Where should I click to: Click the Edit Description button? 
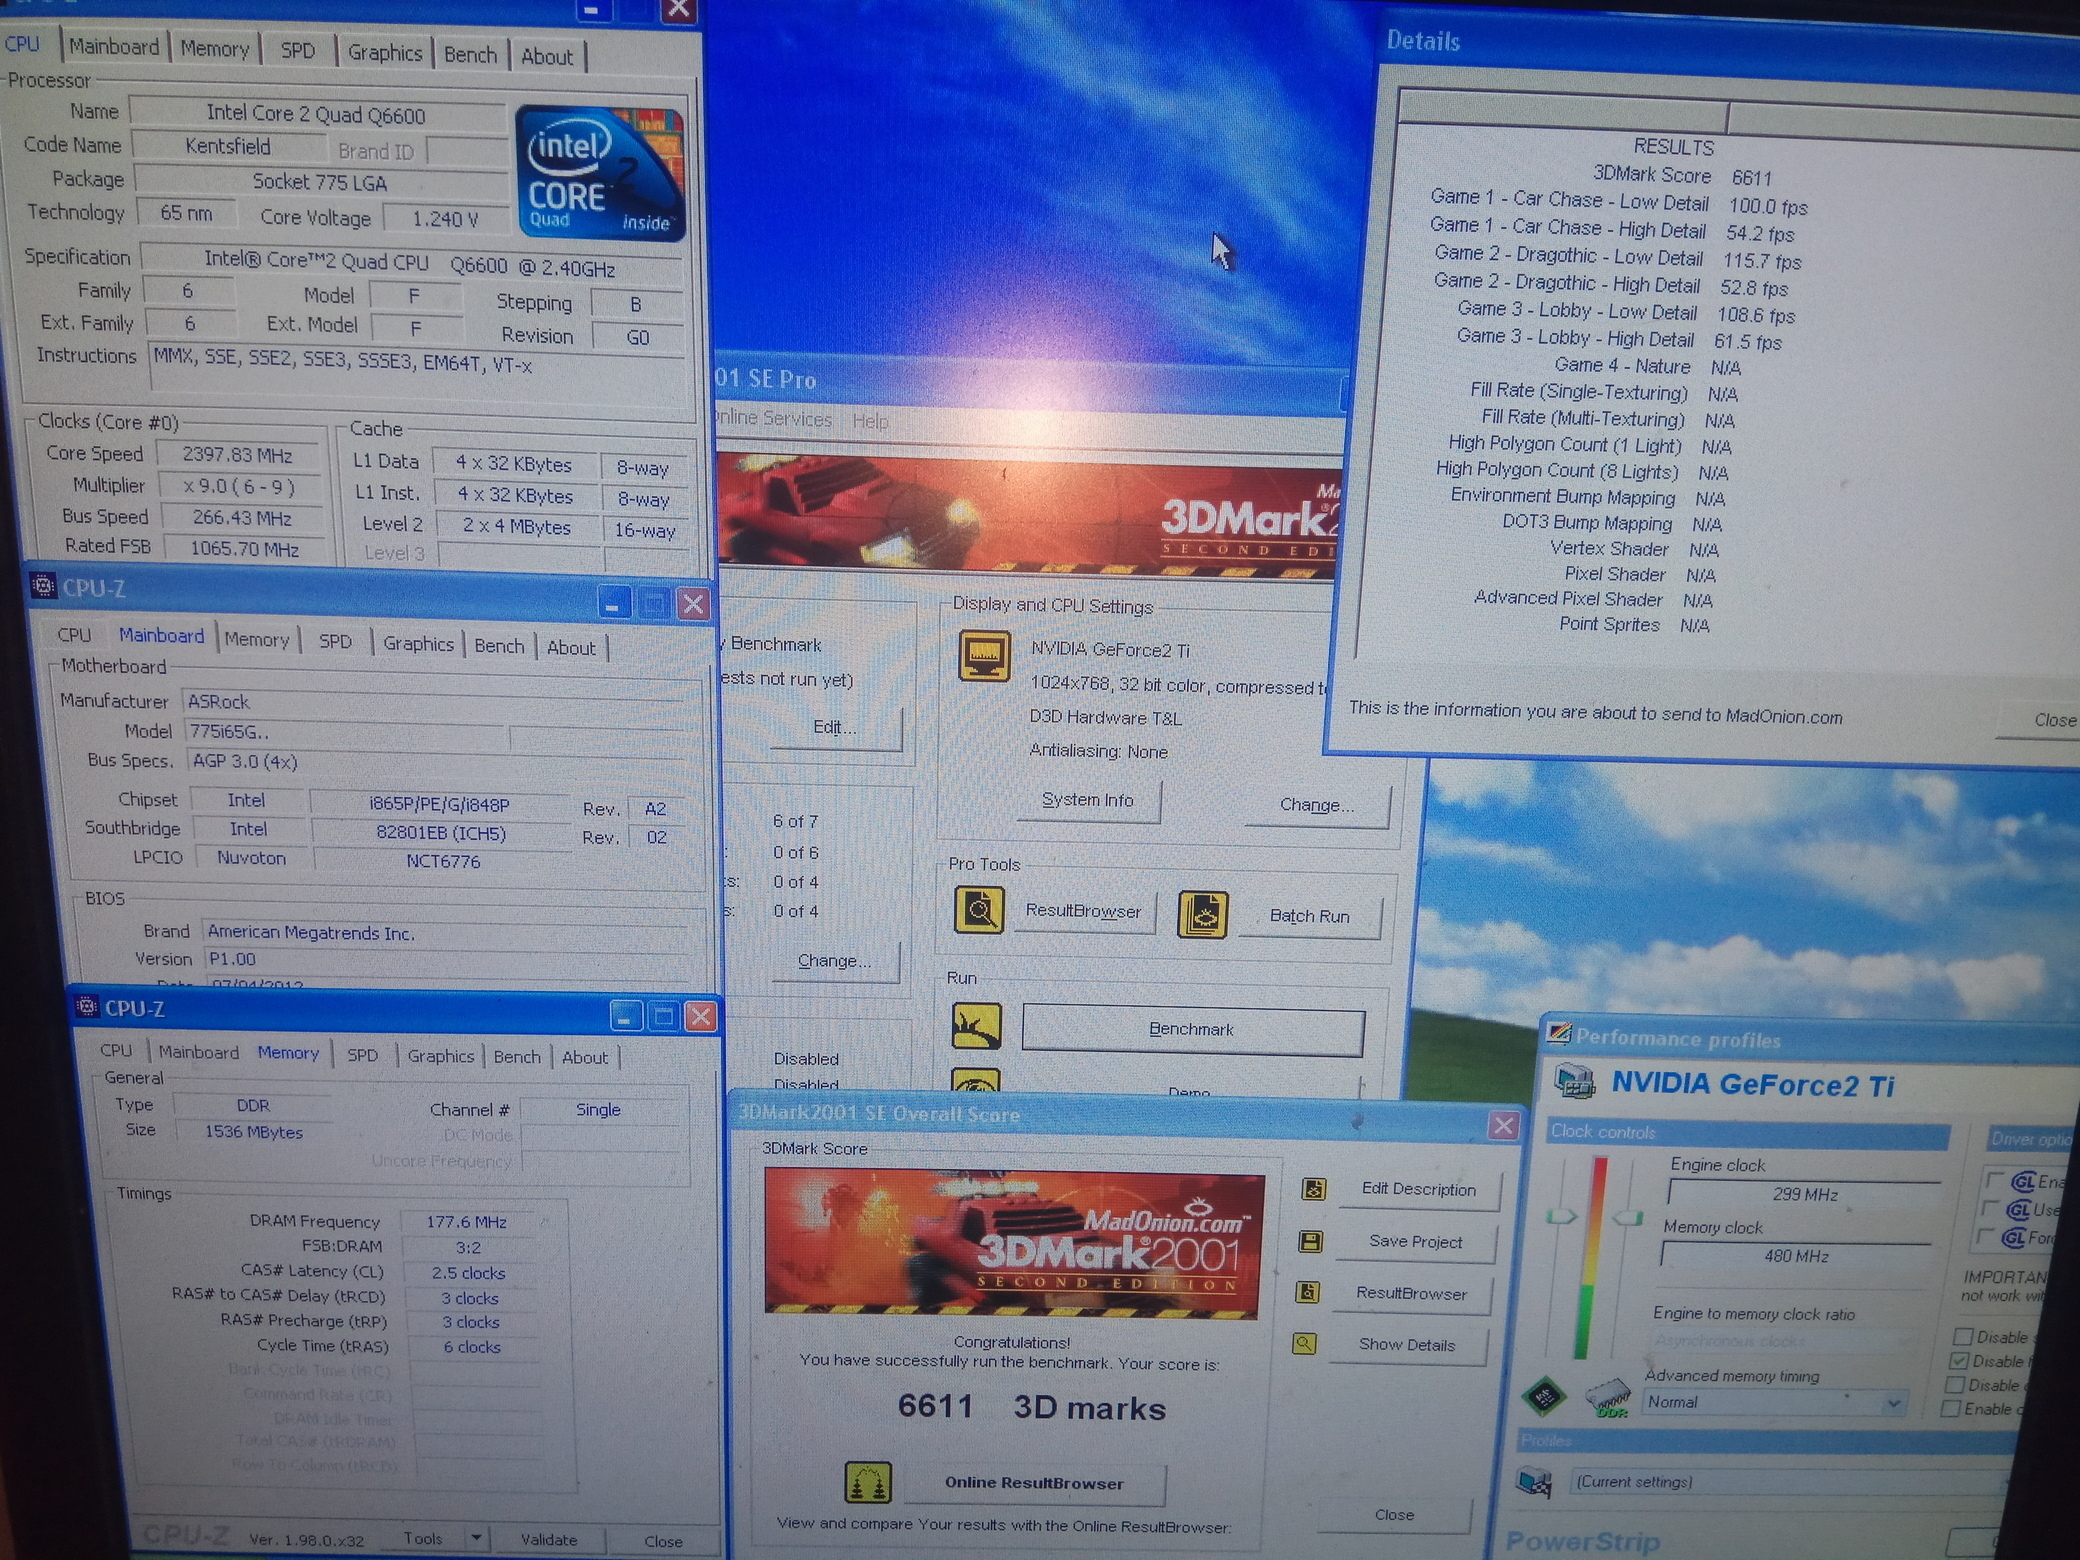(x=1419, y=1189)
